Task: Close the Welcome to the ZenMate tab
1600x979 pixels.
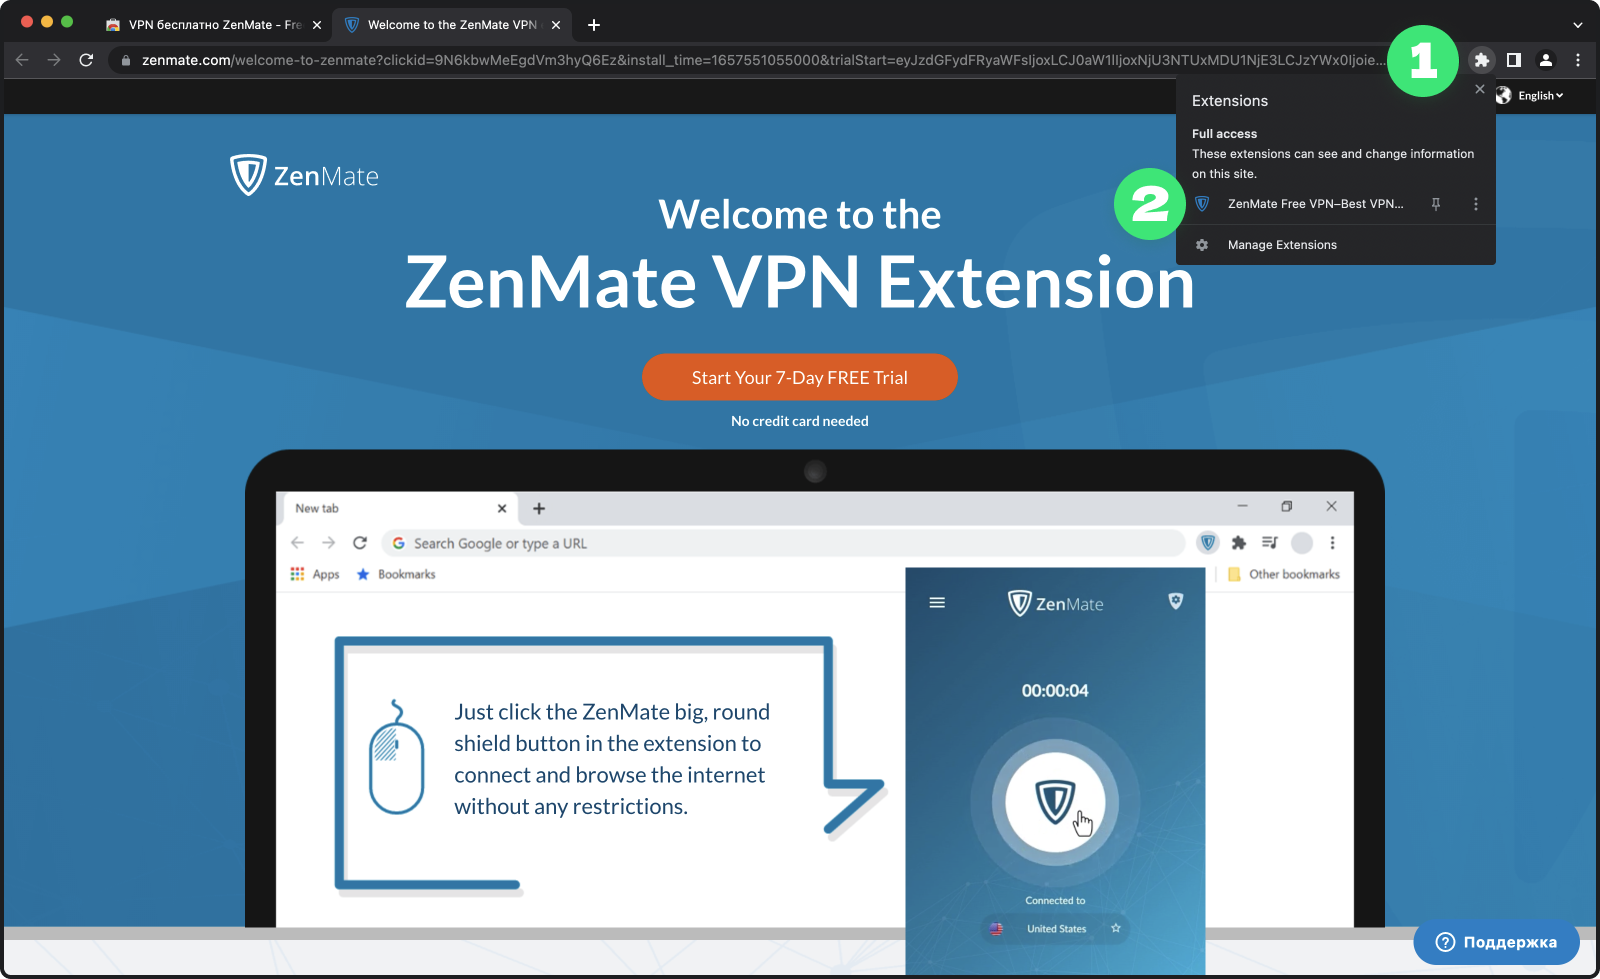Action: coord(556,25)
